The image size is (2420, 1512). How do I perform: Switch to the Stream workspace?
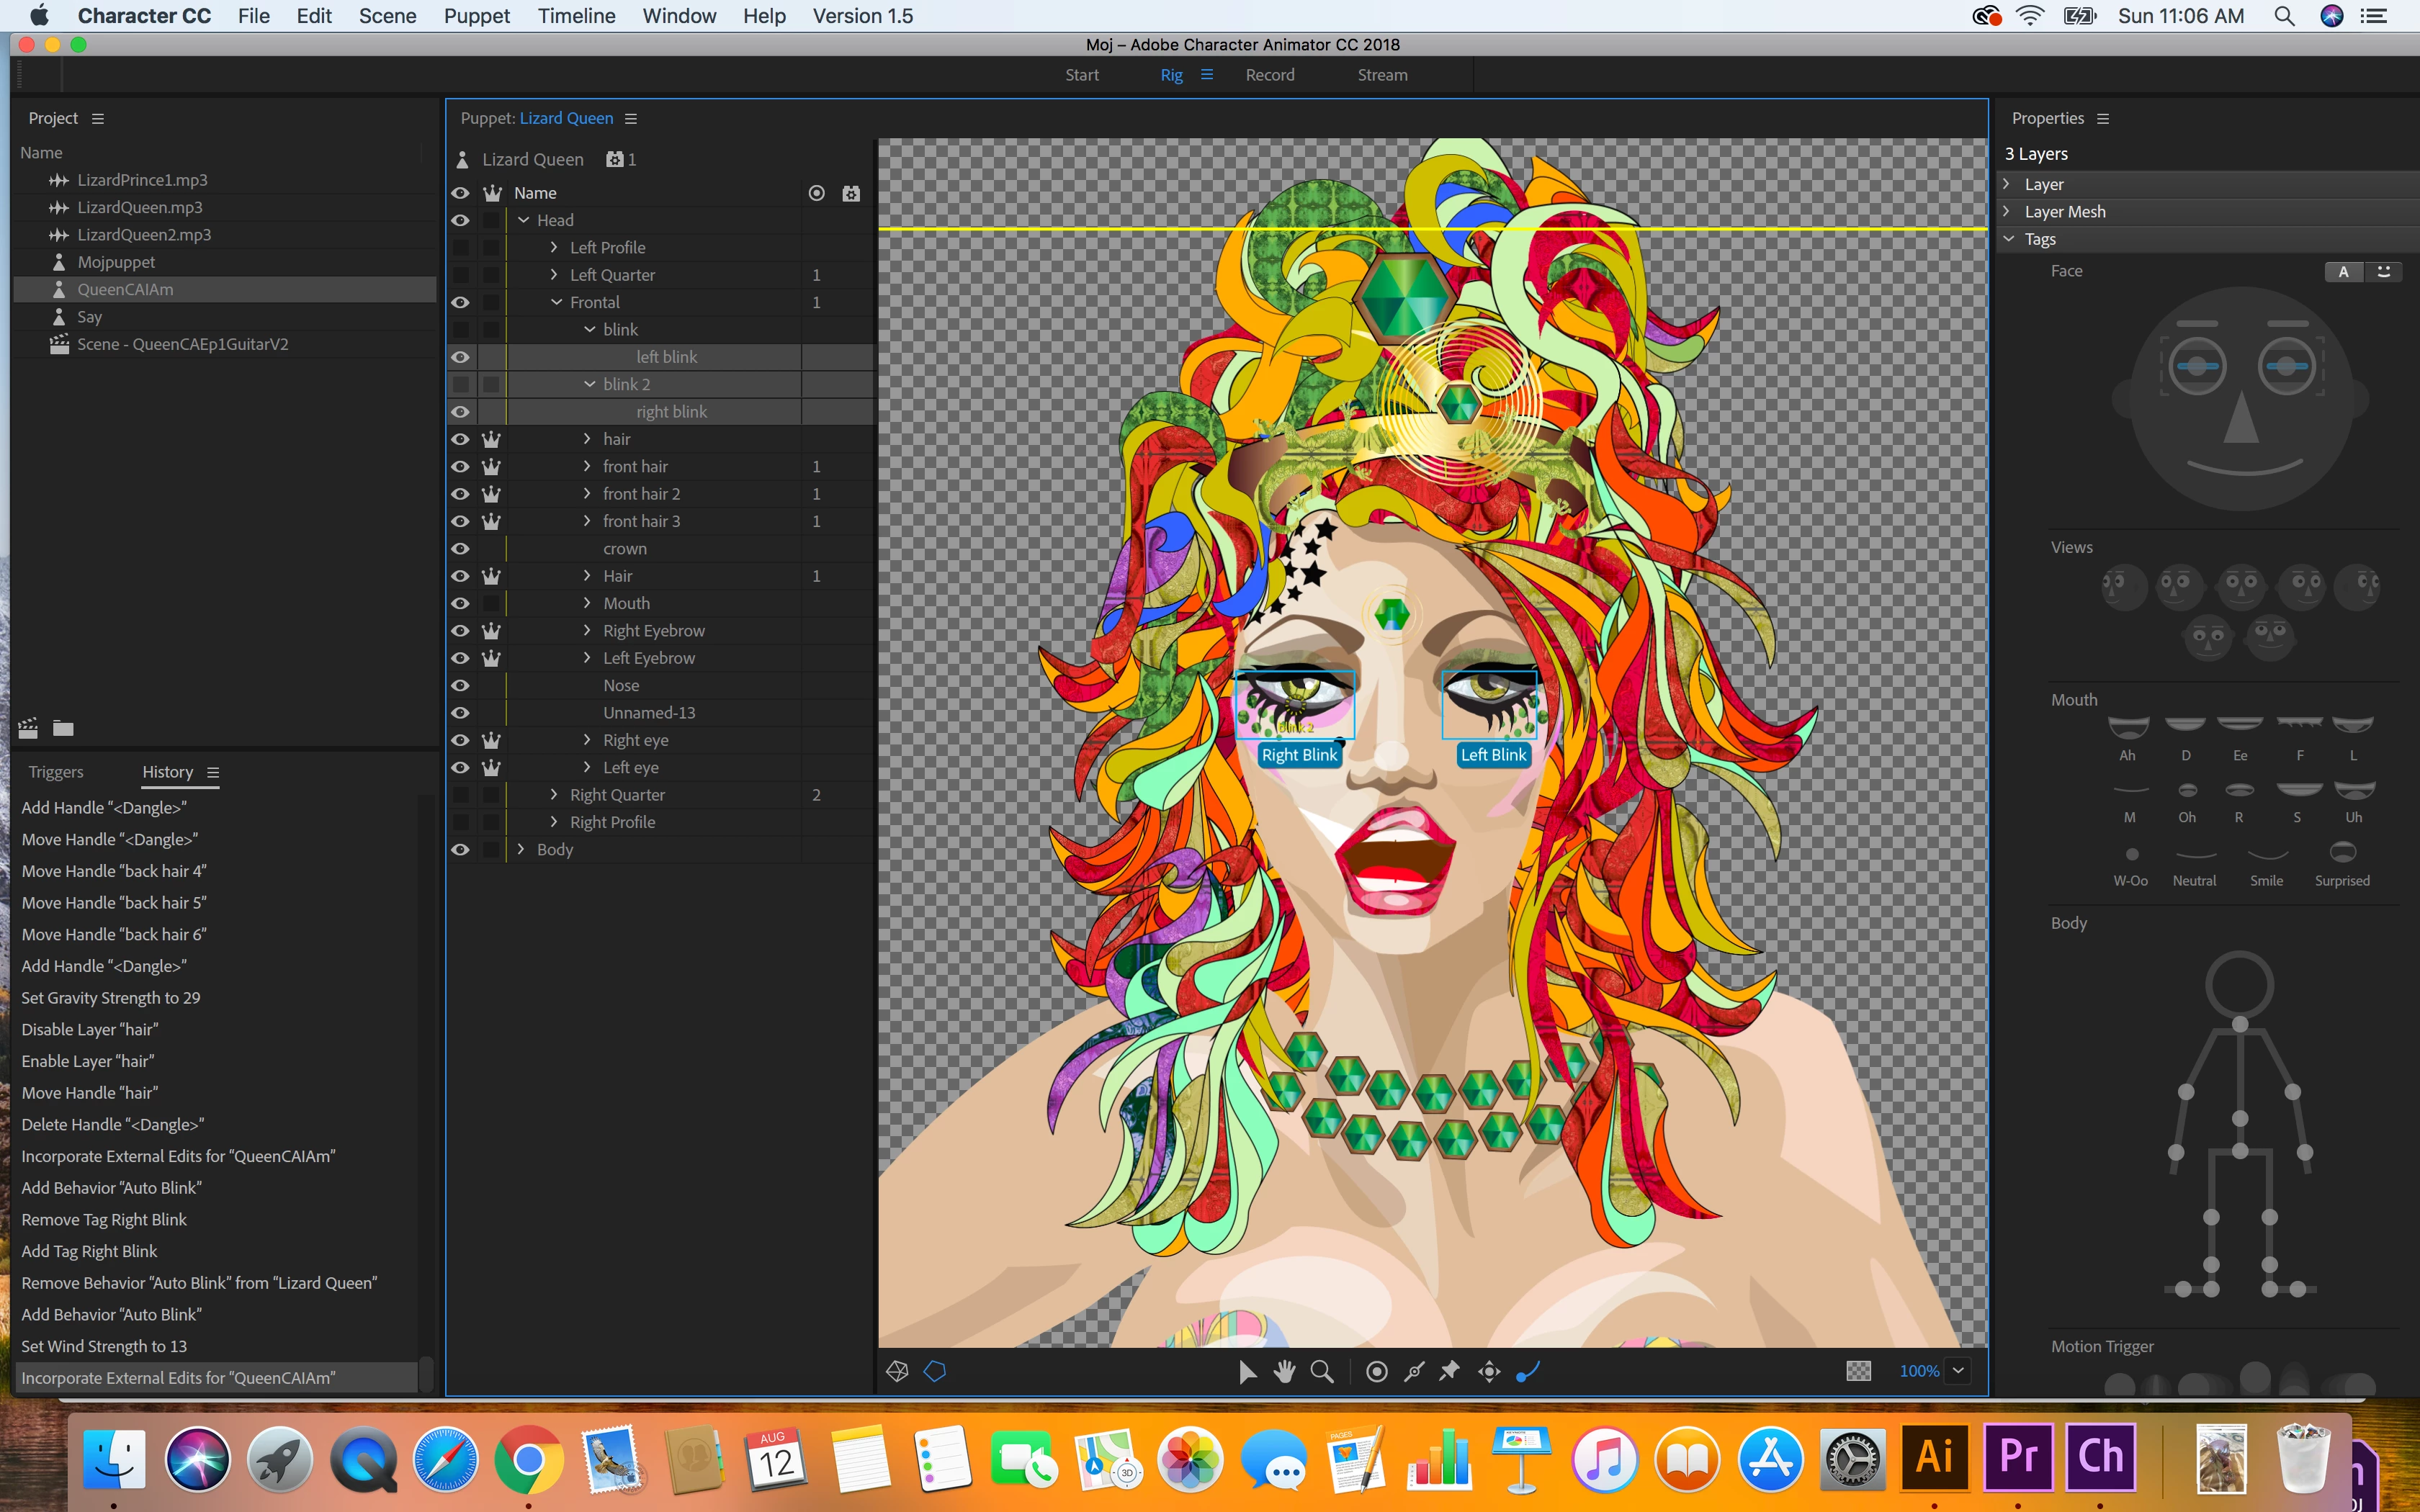pyautogui.click(x=1383, y=75)
